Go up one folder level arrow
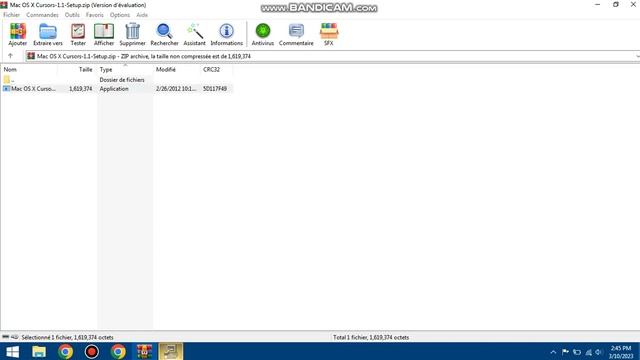Screen dimensions: 640x360 coord(11,56)
